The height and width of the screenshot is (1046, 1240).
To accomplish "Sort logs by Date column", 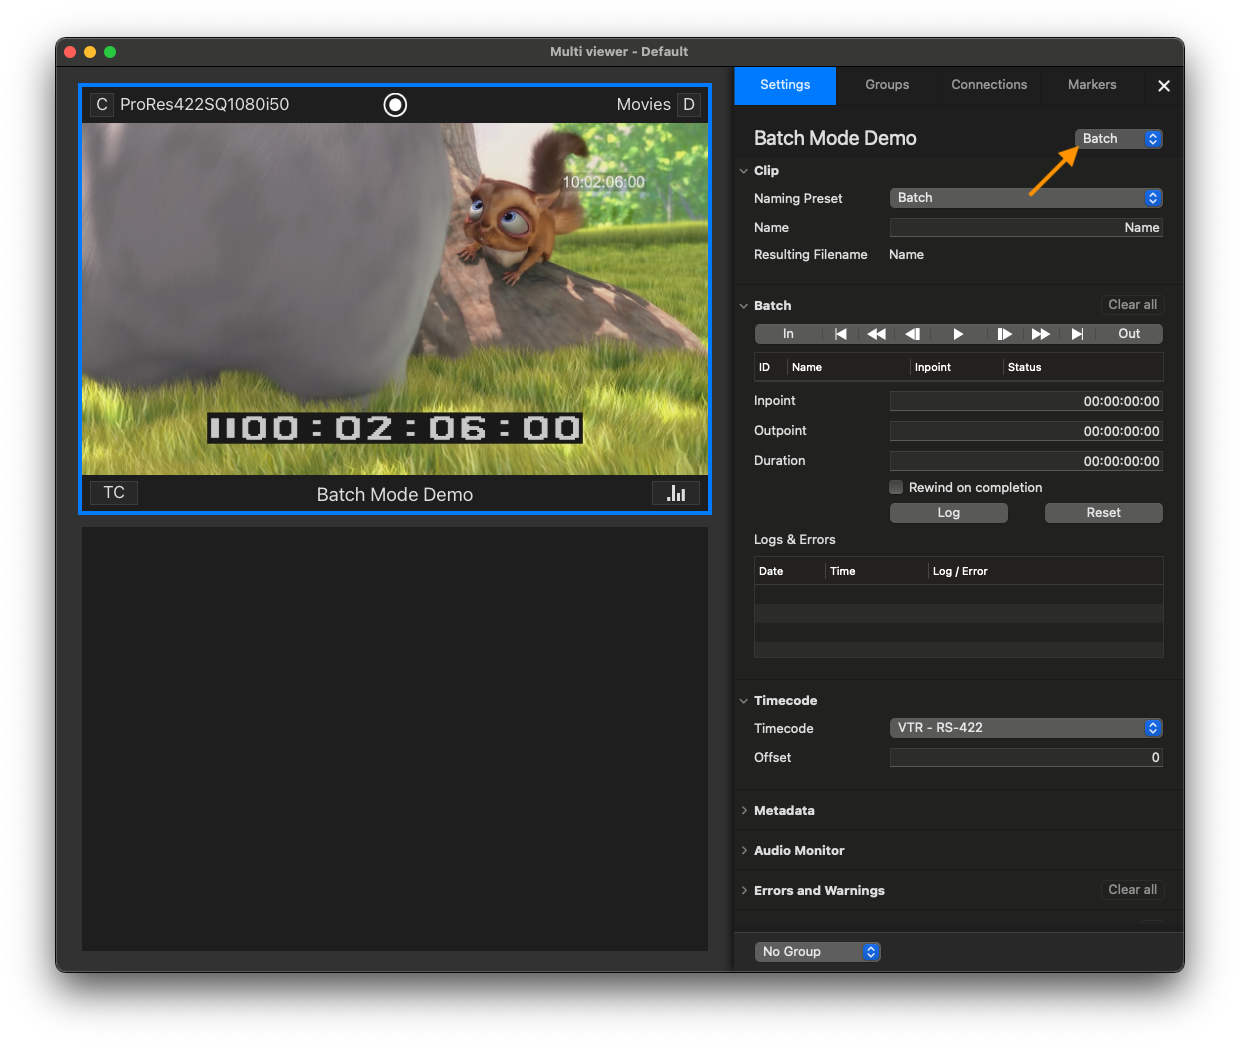I will [789, 572].
